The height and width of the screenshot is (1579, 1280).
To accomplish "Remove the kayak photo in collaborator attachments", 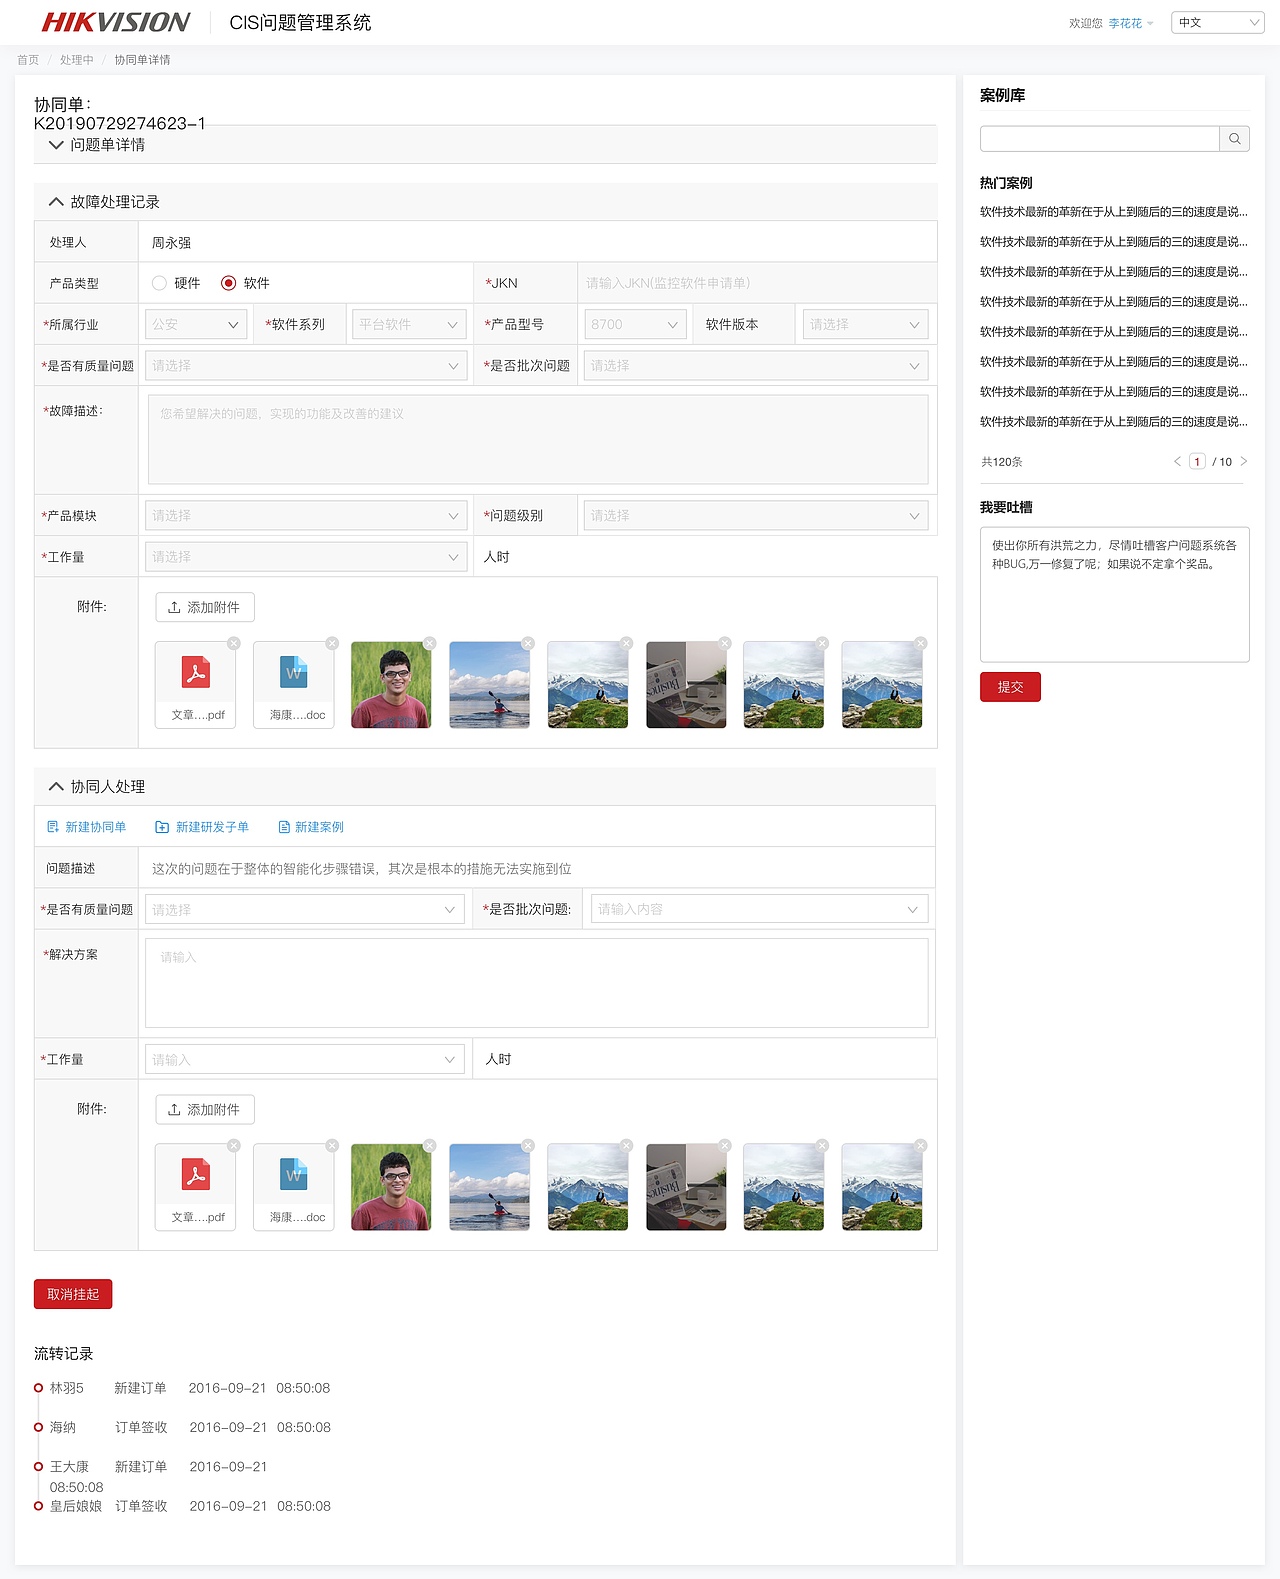I will [528, 1145].
